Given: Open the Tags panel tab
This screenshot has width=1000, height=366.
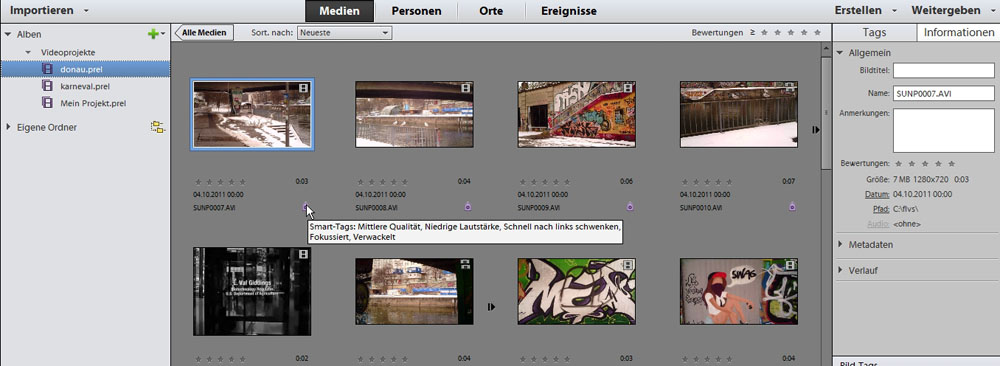Looking at the screenshot, I should 874,33.
